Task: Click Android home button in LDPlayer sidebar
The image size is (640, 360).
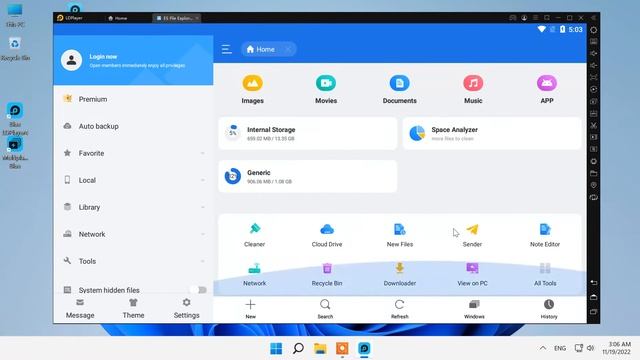Action: [x=593, y=297]
